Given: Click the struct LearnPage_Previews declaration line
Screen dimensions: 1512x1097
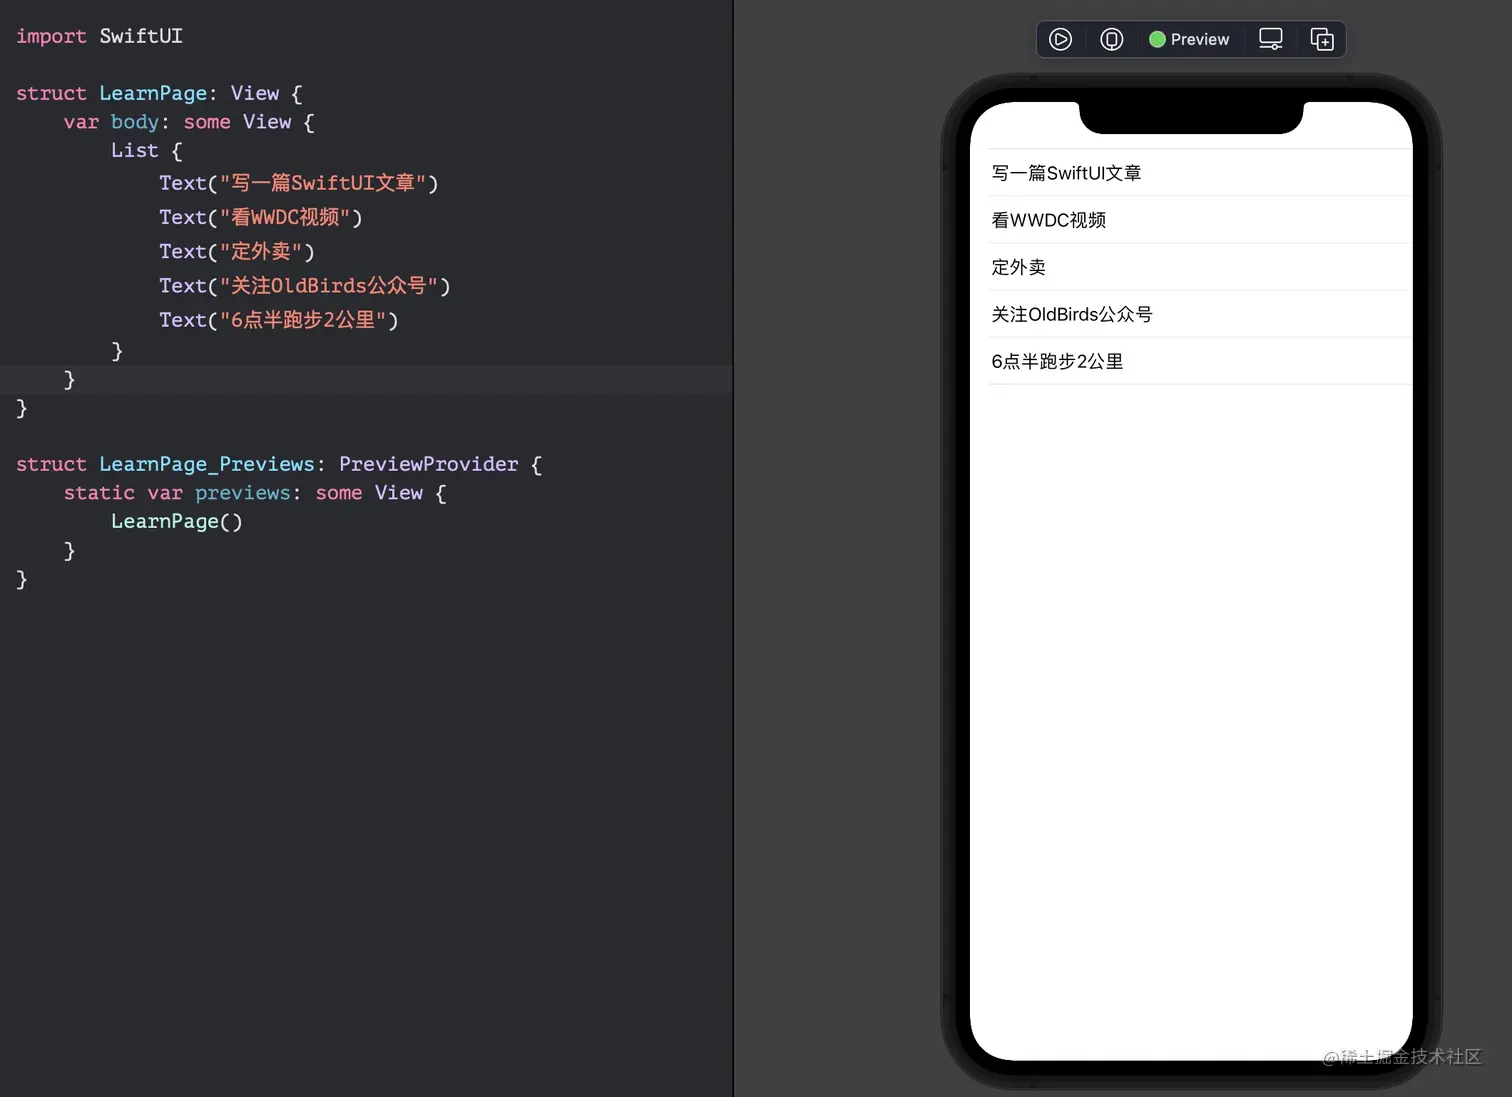Looking at the screenshot, I should [279, 464].
